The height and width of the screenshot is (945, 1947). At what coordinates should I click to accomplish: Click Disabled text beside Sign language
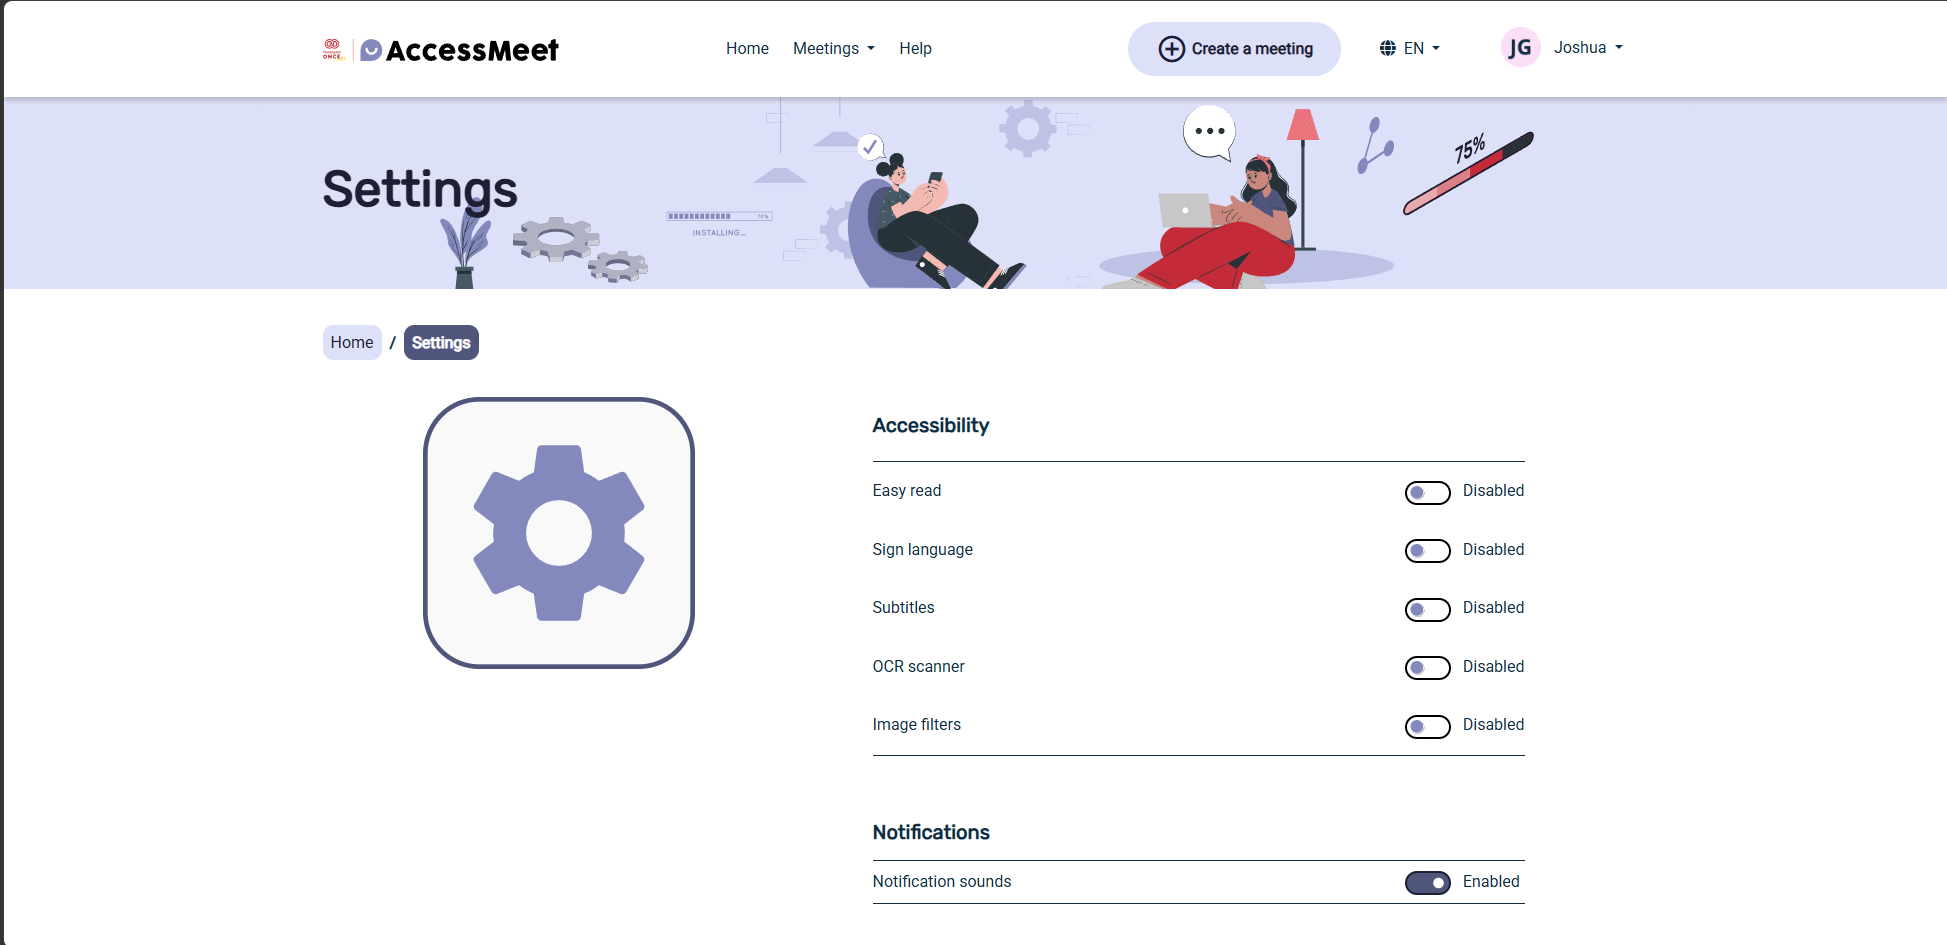click(1493, 549)
